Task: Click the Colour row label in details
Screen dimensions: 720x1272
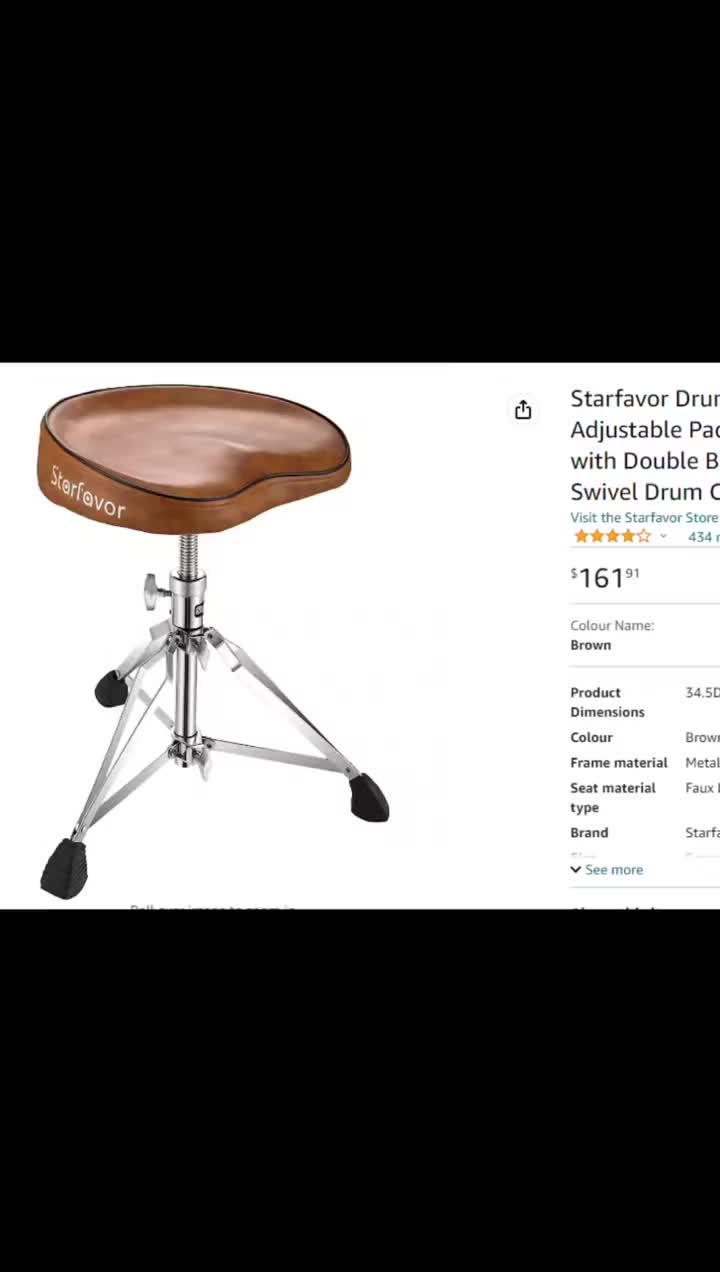Action: coord(591,738)
